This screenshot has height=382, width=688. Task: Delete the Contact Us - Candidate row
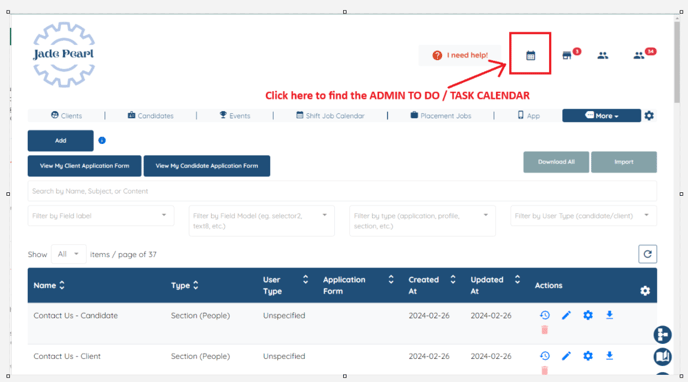click(545, 330)
